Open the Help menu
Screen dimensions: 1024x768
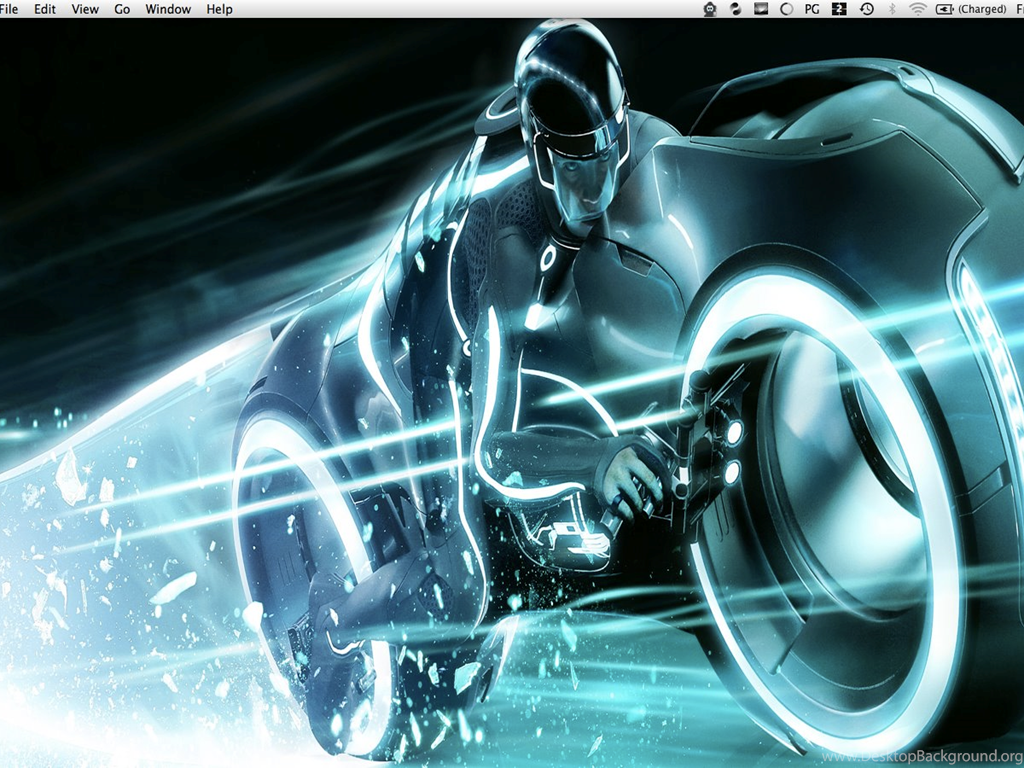pos(219,9)
